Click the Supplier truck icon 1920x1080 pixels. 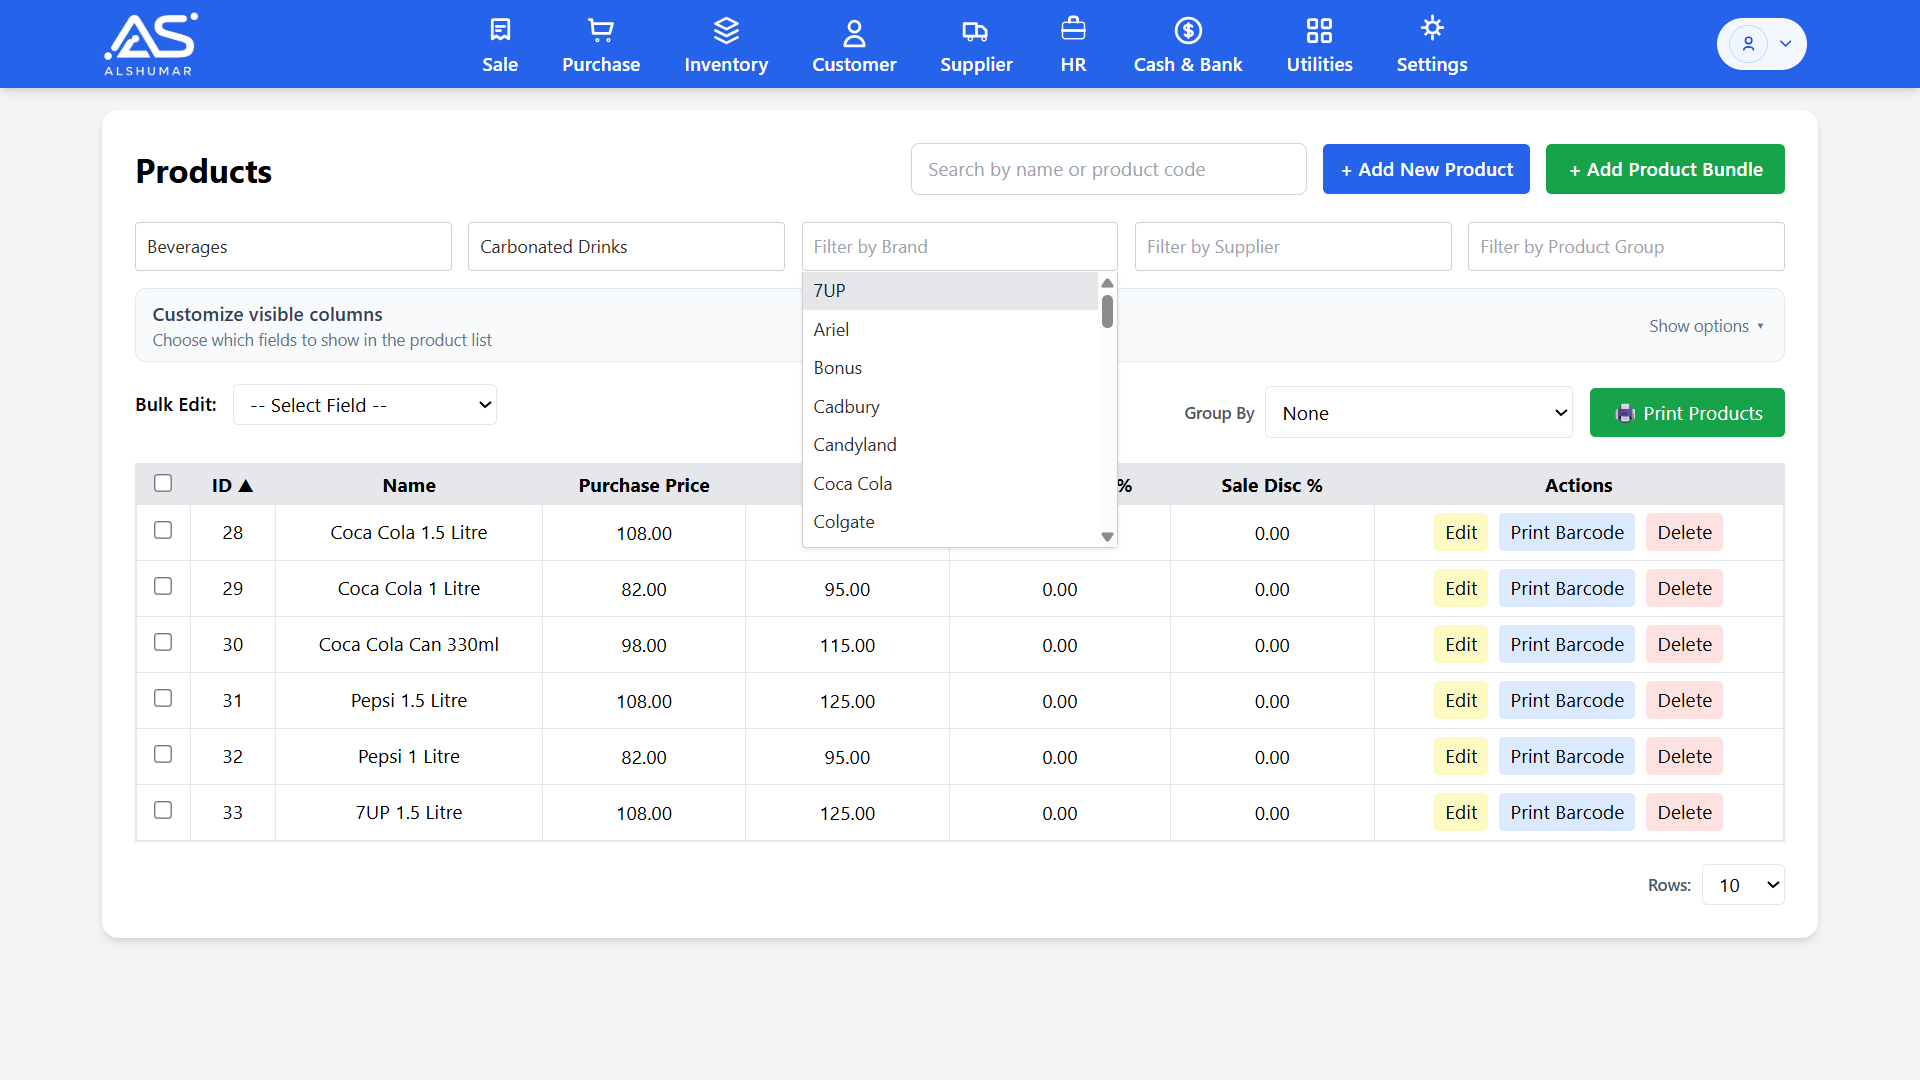975,31
